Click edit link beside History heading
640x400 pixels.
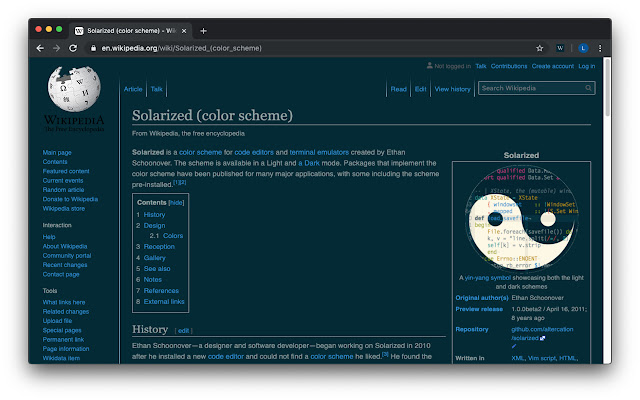[184, 331]
